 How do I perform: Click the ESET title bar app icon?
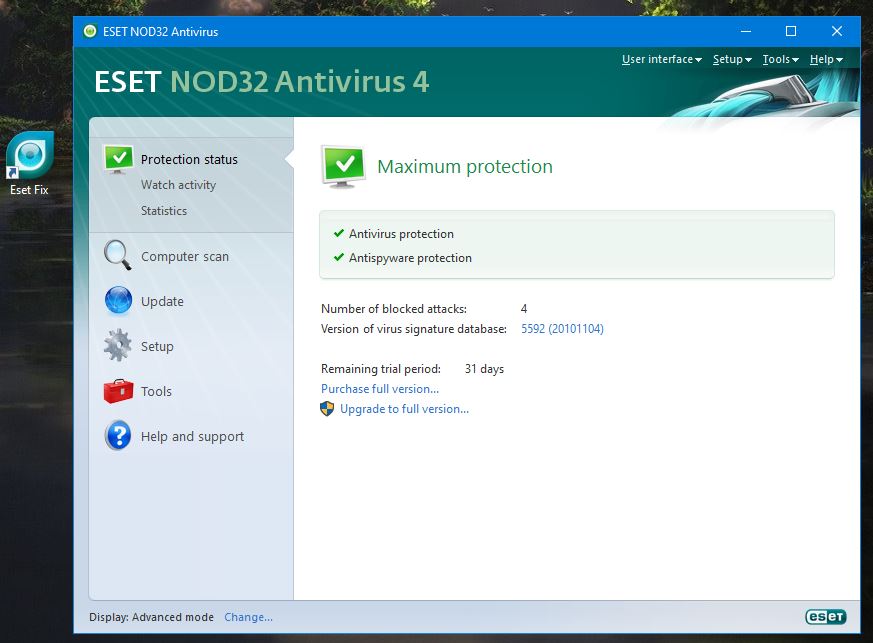(90, 31)
